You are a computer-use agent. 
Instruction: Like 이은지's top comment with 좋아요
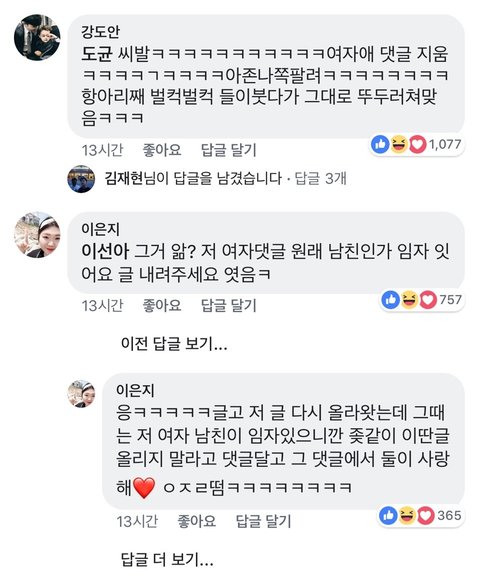coord(162,305)
